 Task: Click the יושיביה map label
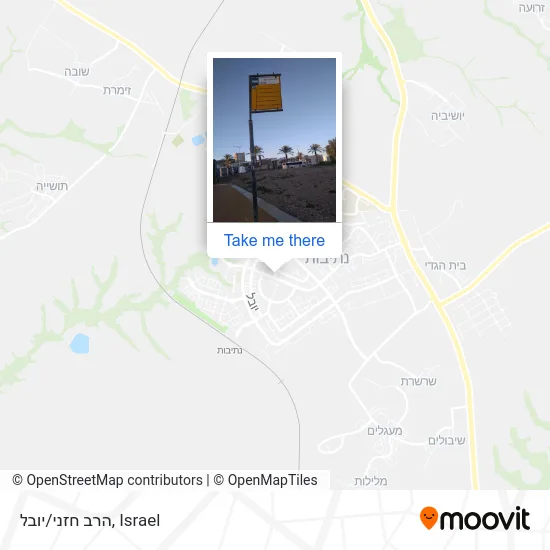448,116
